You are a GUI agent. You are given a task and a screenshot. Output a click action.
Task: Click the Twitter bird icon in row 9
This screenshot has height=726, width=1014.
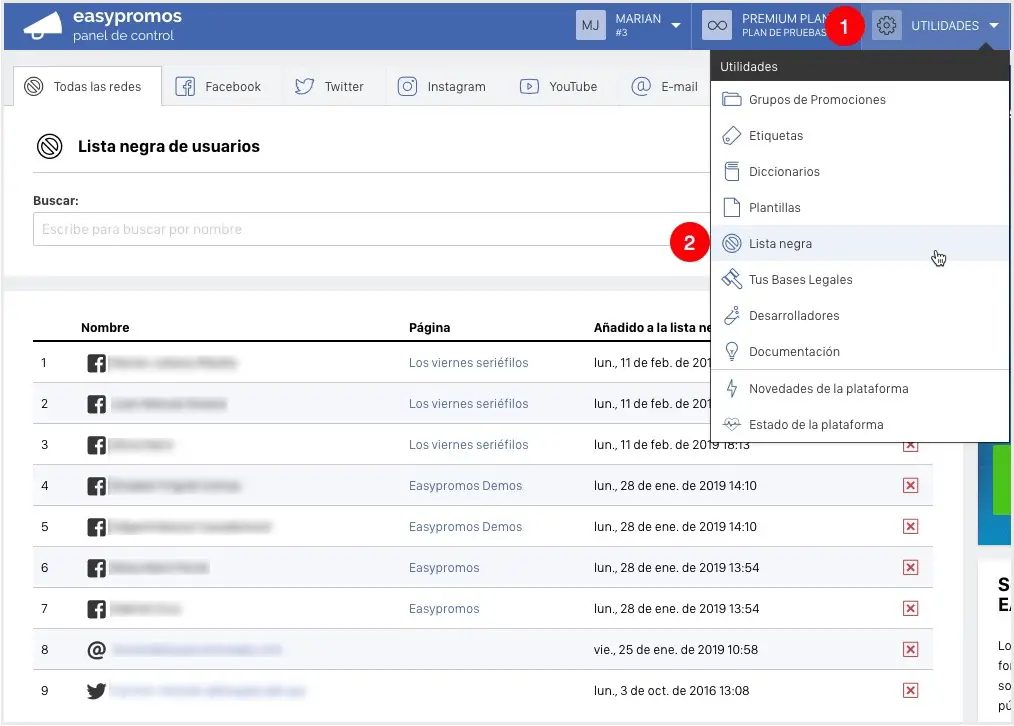[x=96, y=691]
